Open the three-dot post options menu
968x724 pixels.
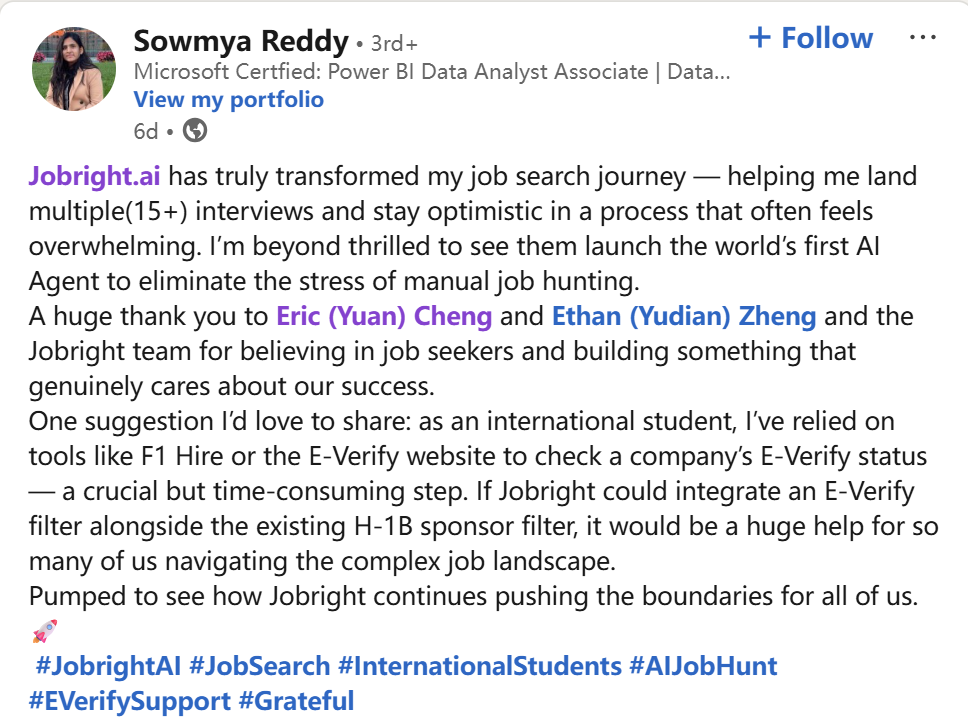922,38
